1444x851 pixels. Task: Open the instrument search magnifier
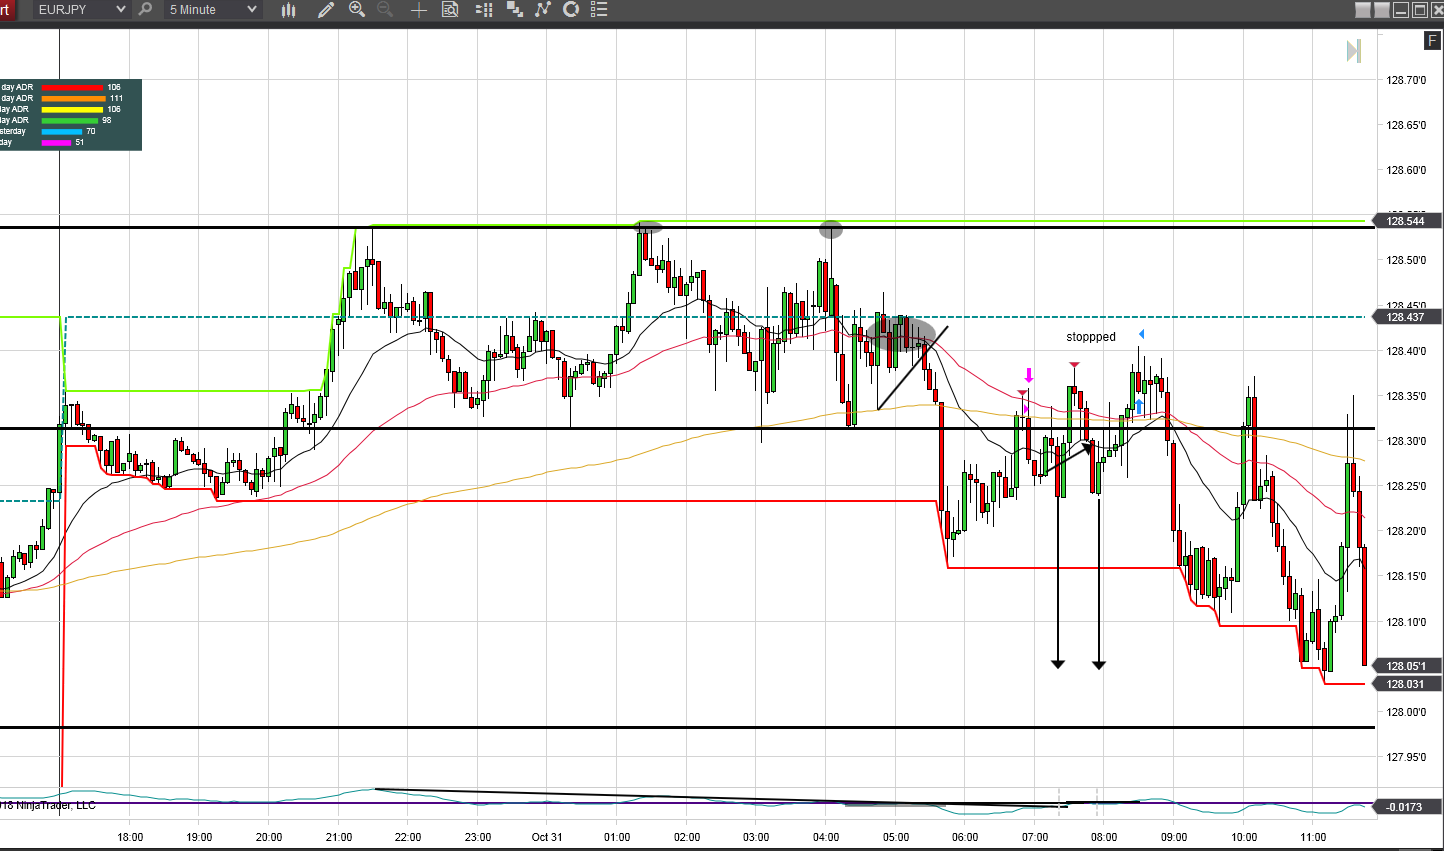[x=146, y=9]
